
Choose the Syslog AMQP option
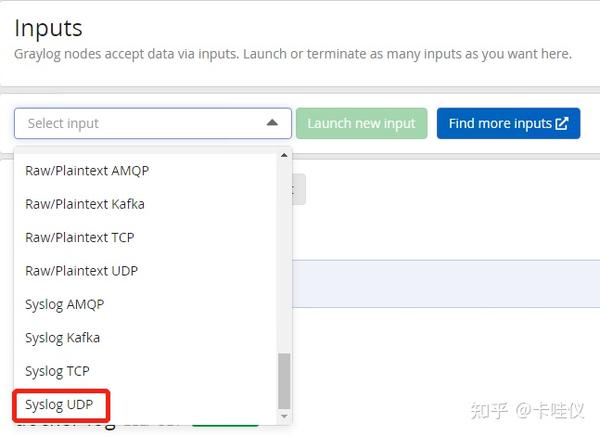[x=65, y=304]
